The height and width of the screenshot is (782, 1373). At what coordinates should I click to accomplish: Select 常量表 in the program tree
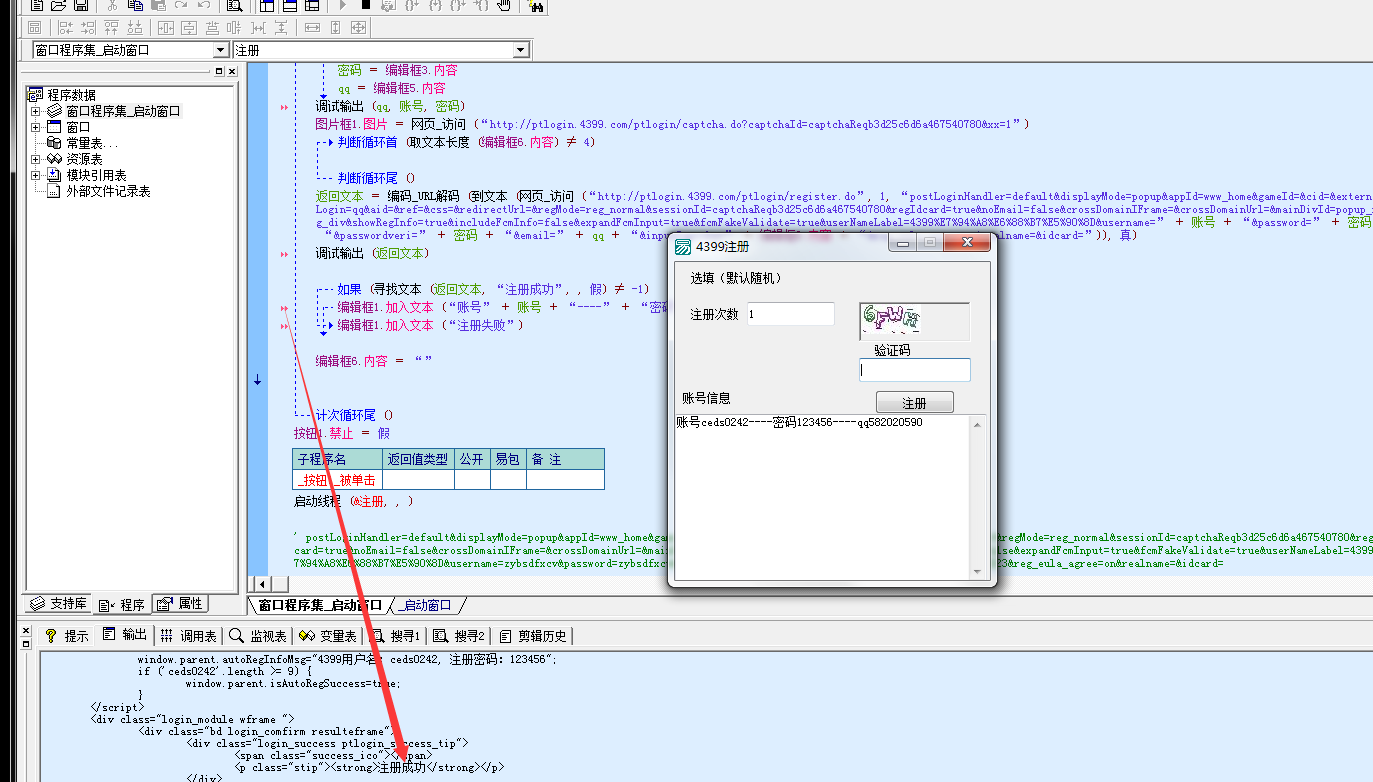[92, 143]
